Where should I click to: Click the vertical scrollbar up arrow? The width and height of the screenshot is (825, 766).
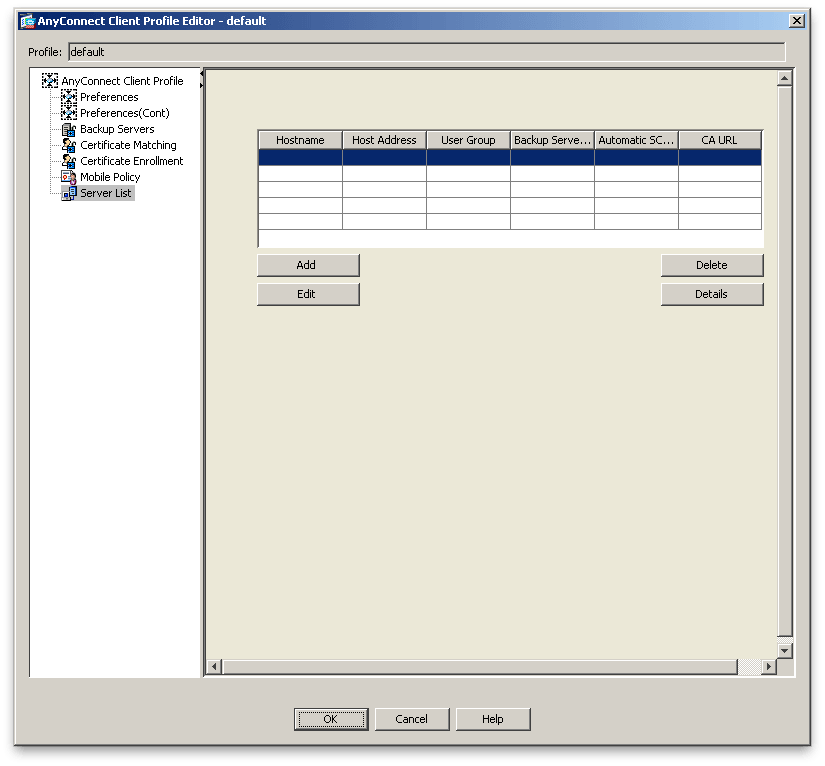pyautogui.click(x=784, y=79)
